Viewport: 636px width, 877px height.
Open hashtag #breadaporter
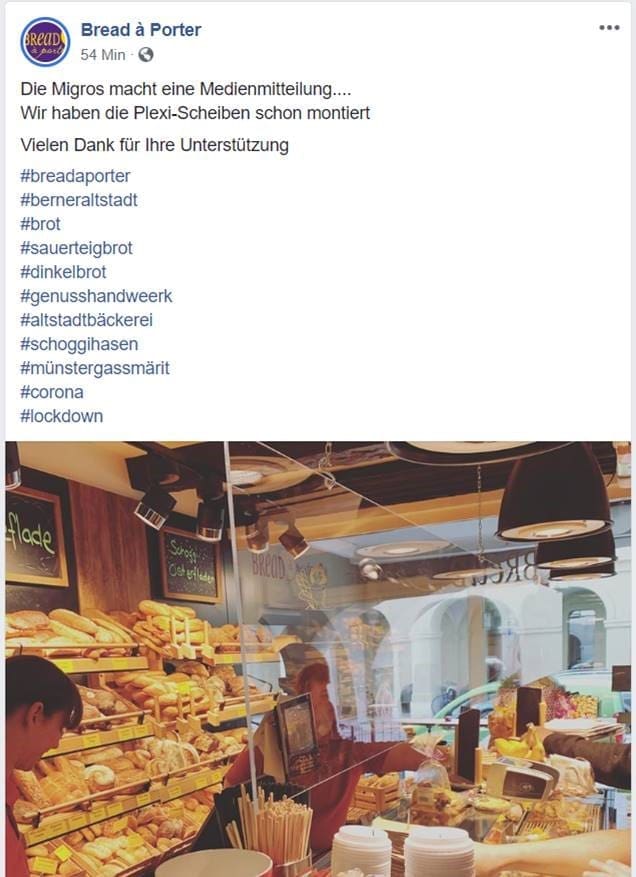point(75,176)
